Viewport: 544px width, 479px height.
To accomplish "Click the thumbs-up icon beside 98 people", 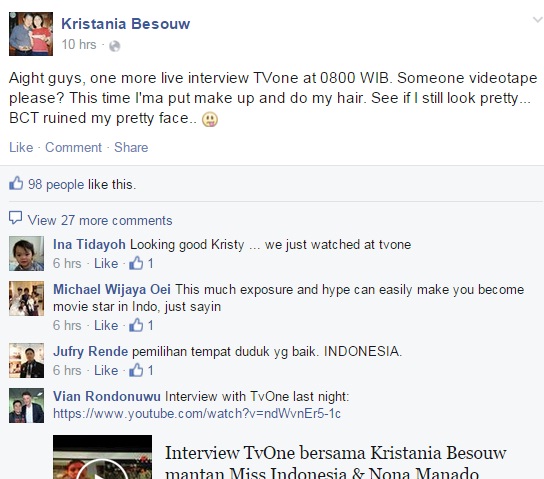I will 16,183.
